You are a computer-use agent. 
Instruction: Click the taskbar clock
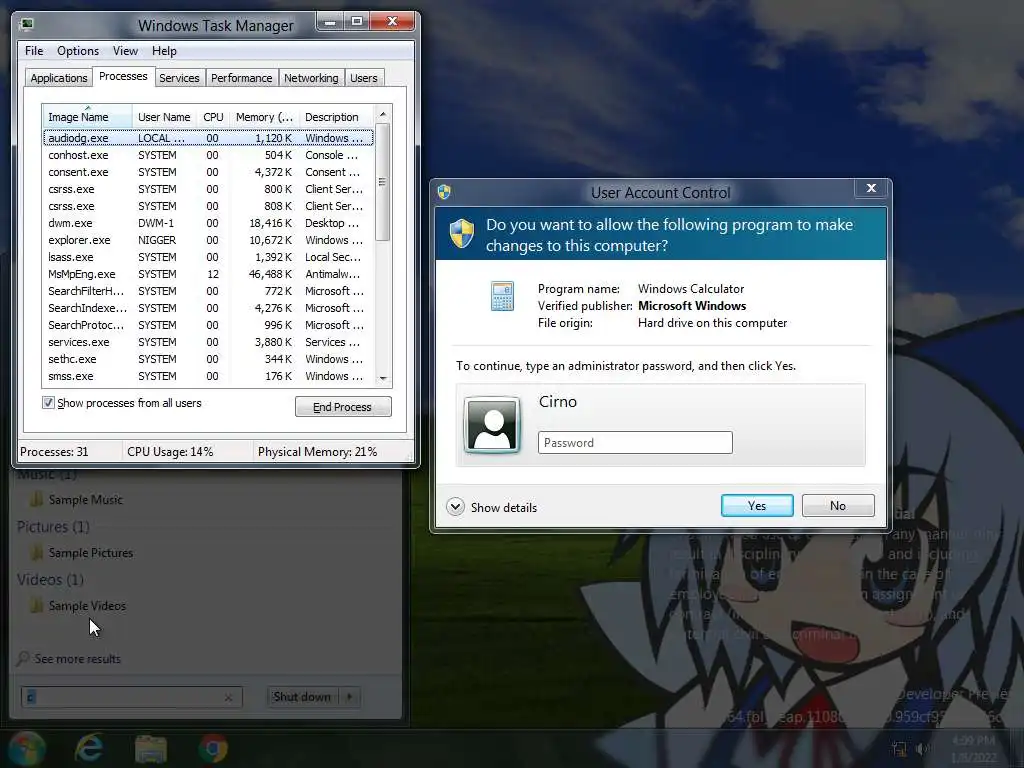point(974,749)
